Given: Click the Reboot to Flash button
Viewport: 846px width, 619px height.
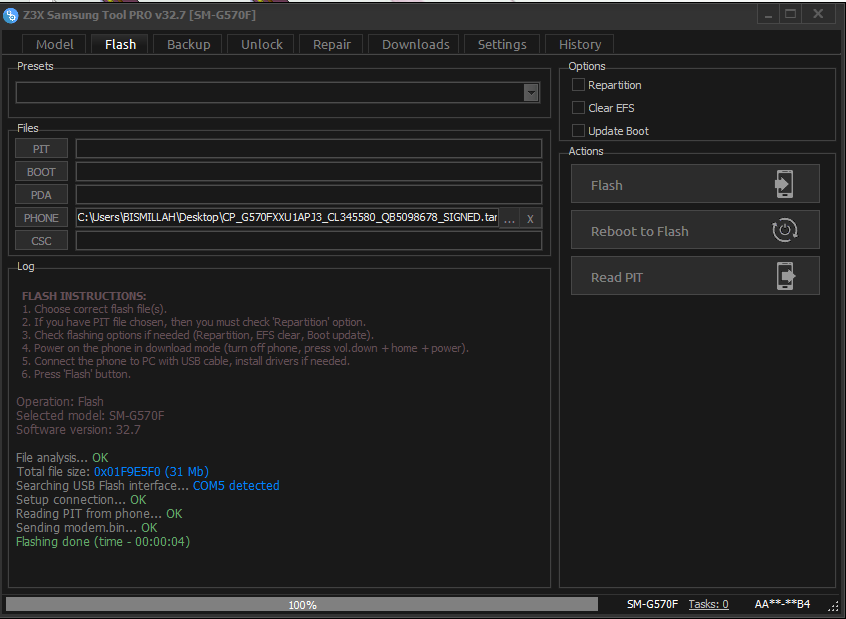Looking at the screenshot, I should click(695, 230).
